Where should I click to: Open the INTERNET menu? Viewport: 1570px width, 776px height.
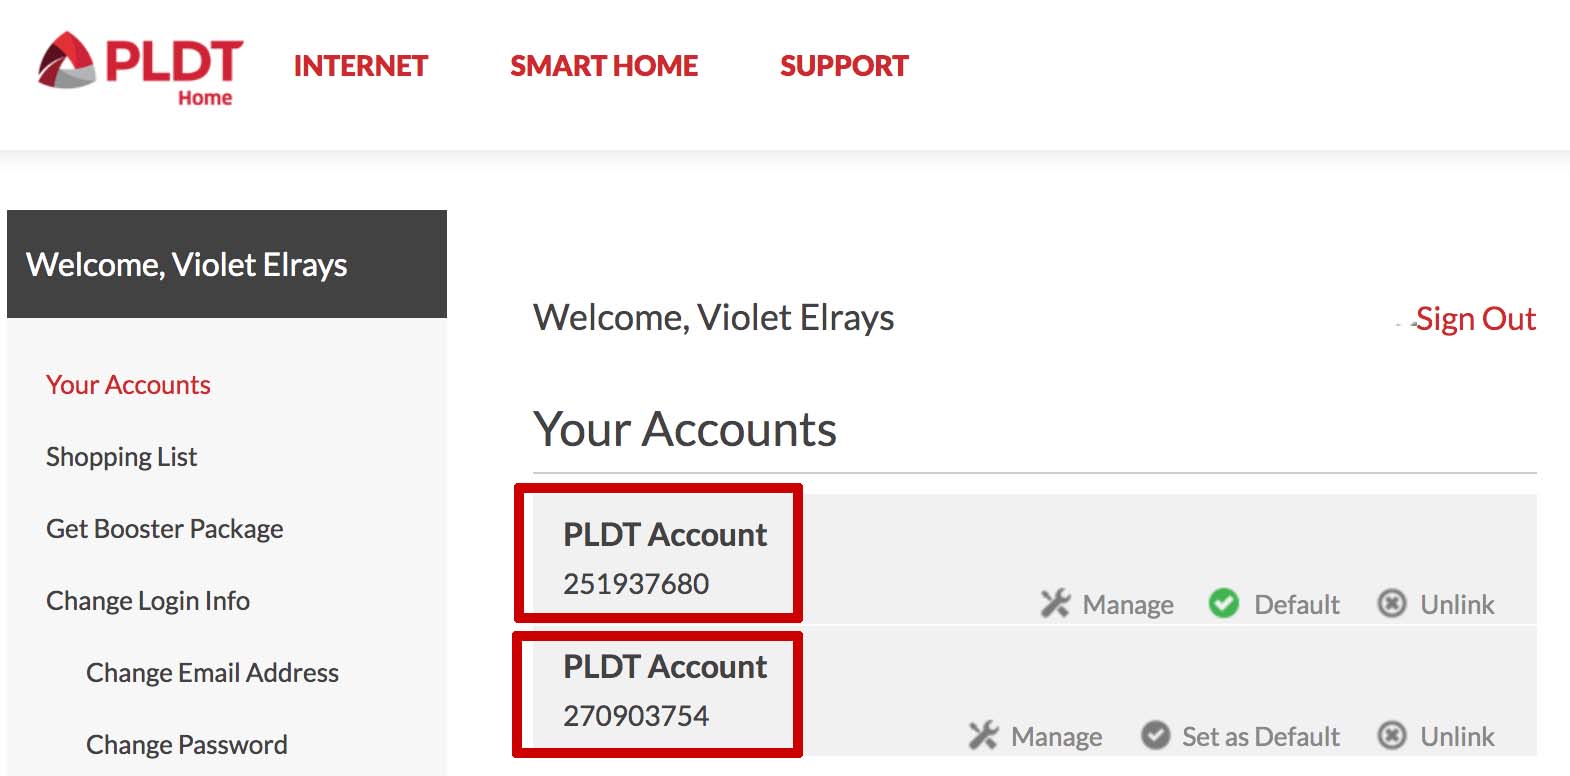[x=361, y=66]
